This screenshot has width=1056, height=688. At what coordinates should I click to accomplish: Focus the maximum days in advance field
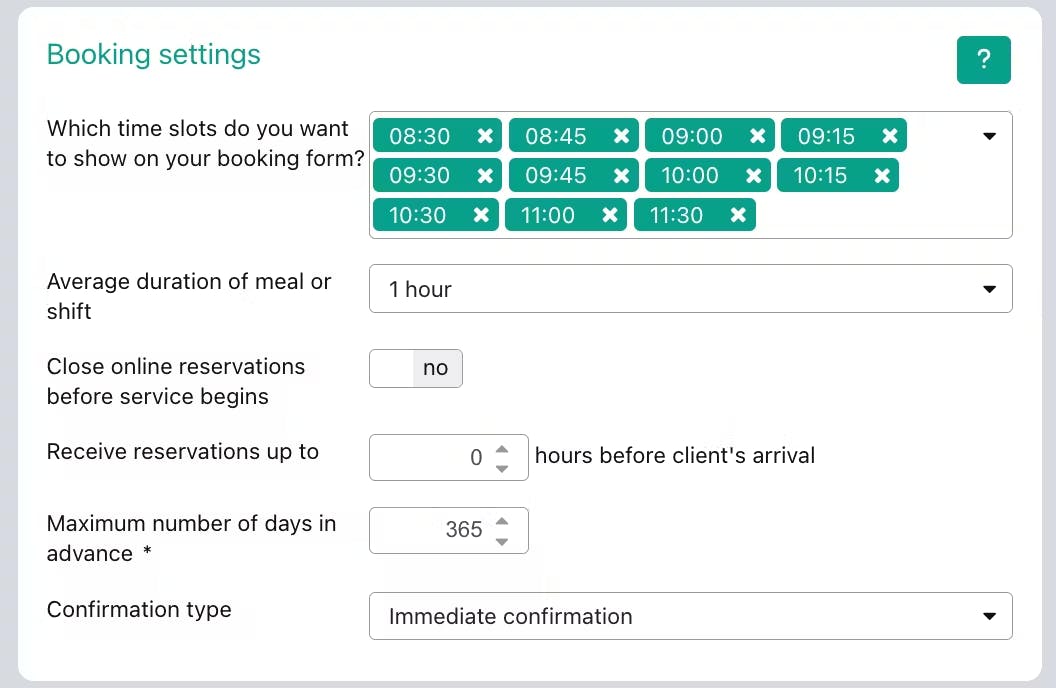pos(432,530)
